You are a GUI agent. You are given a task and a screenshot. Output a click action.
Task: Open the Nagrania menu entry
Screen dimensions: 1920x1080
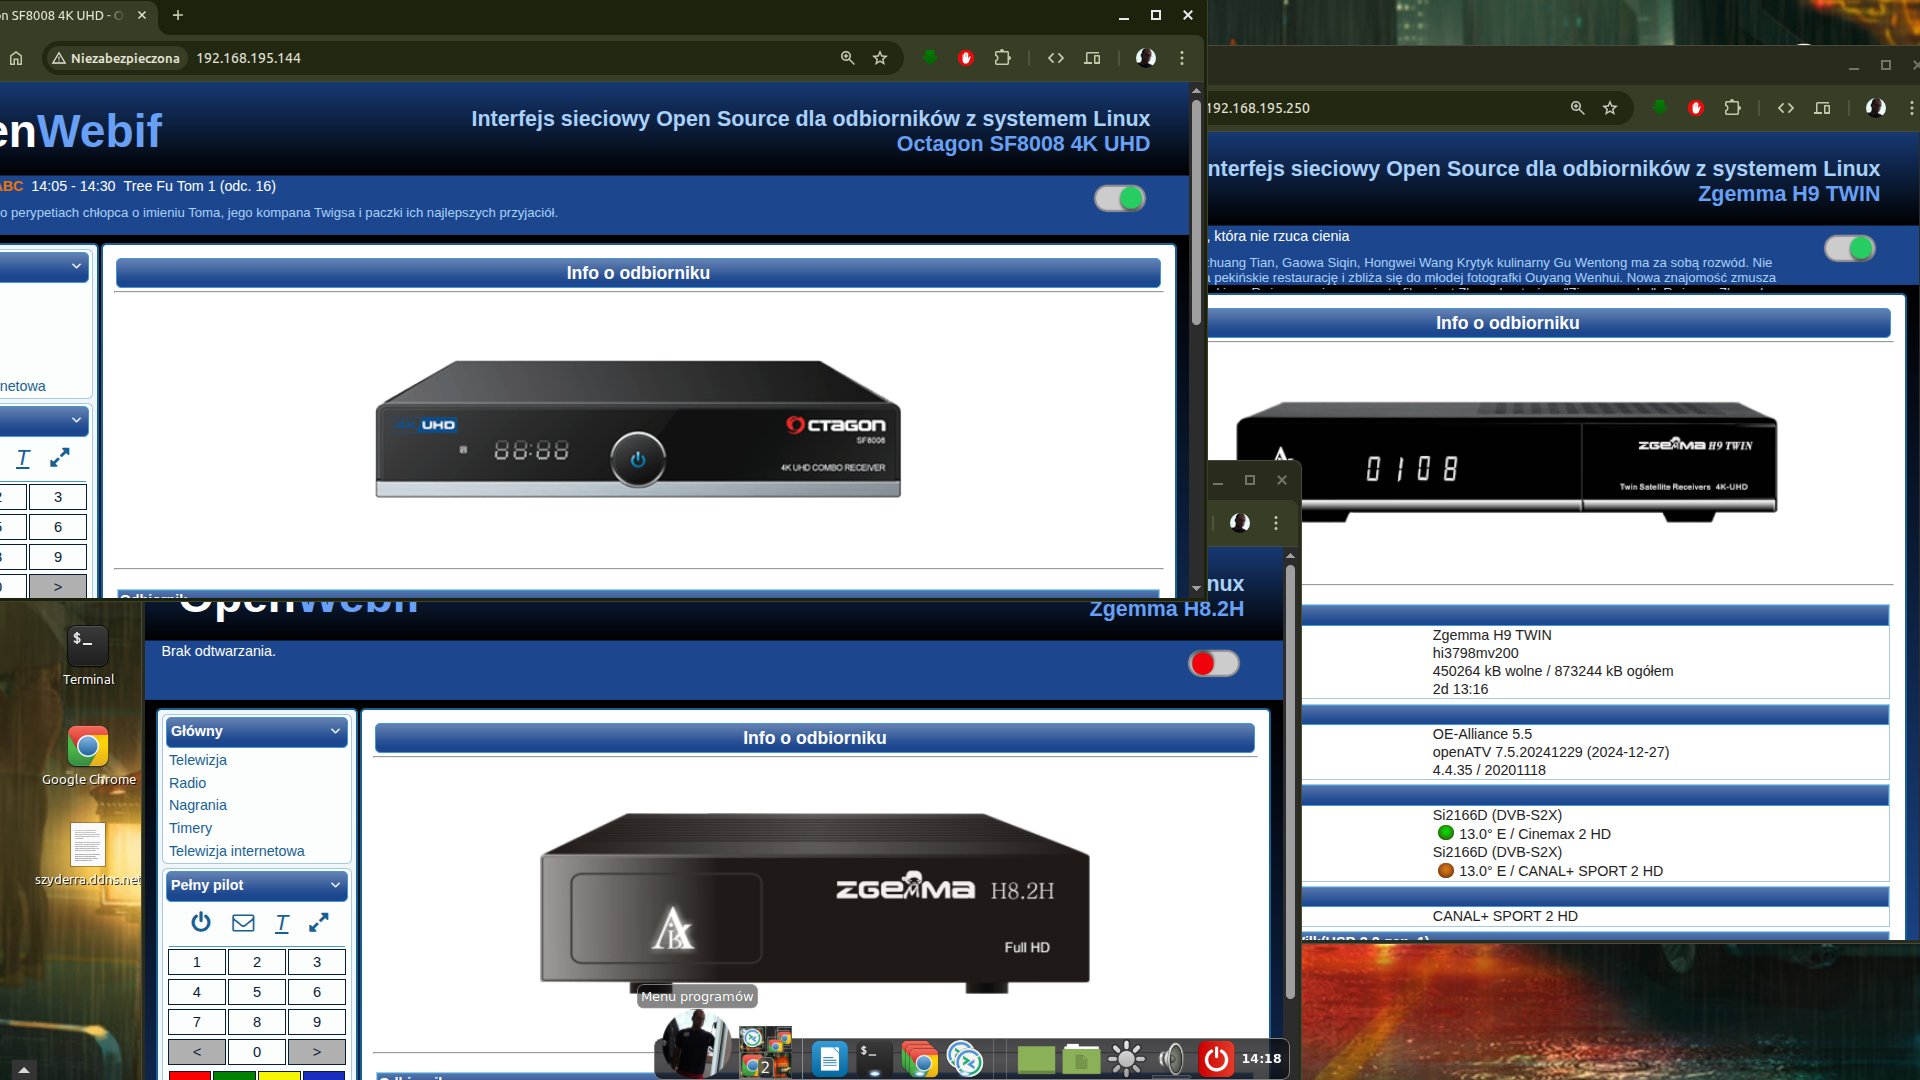tap(198, 805)
